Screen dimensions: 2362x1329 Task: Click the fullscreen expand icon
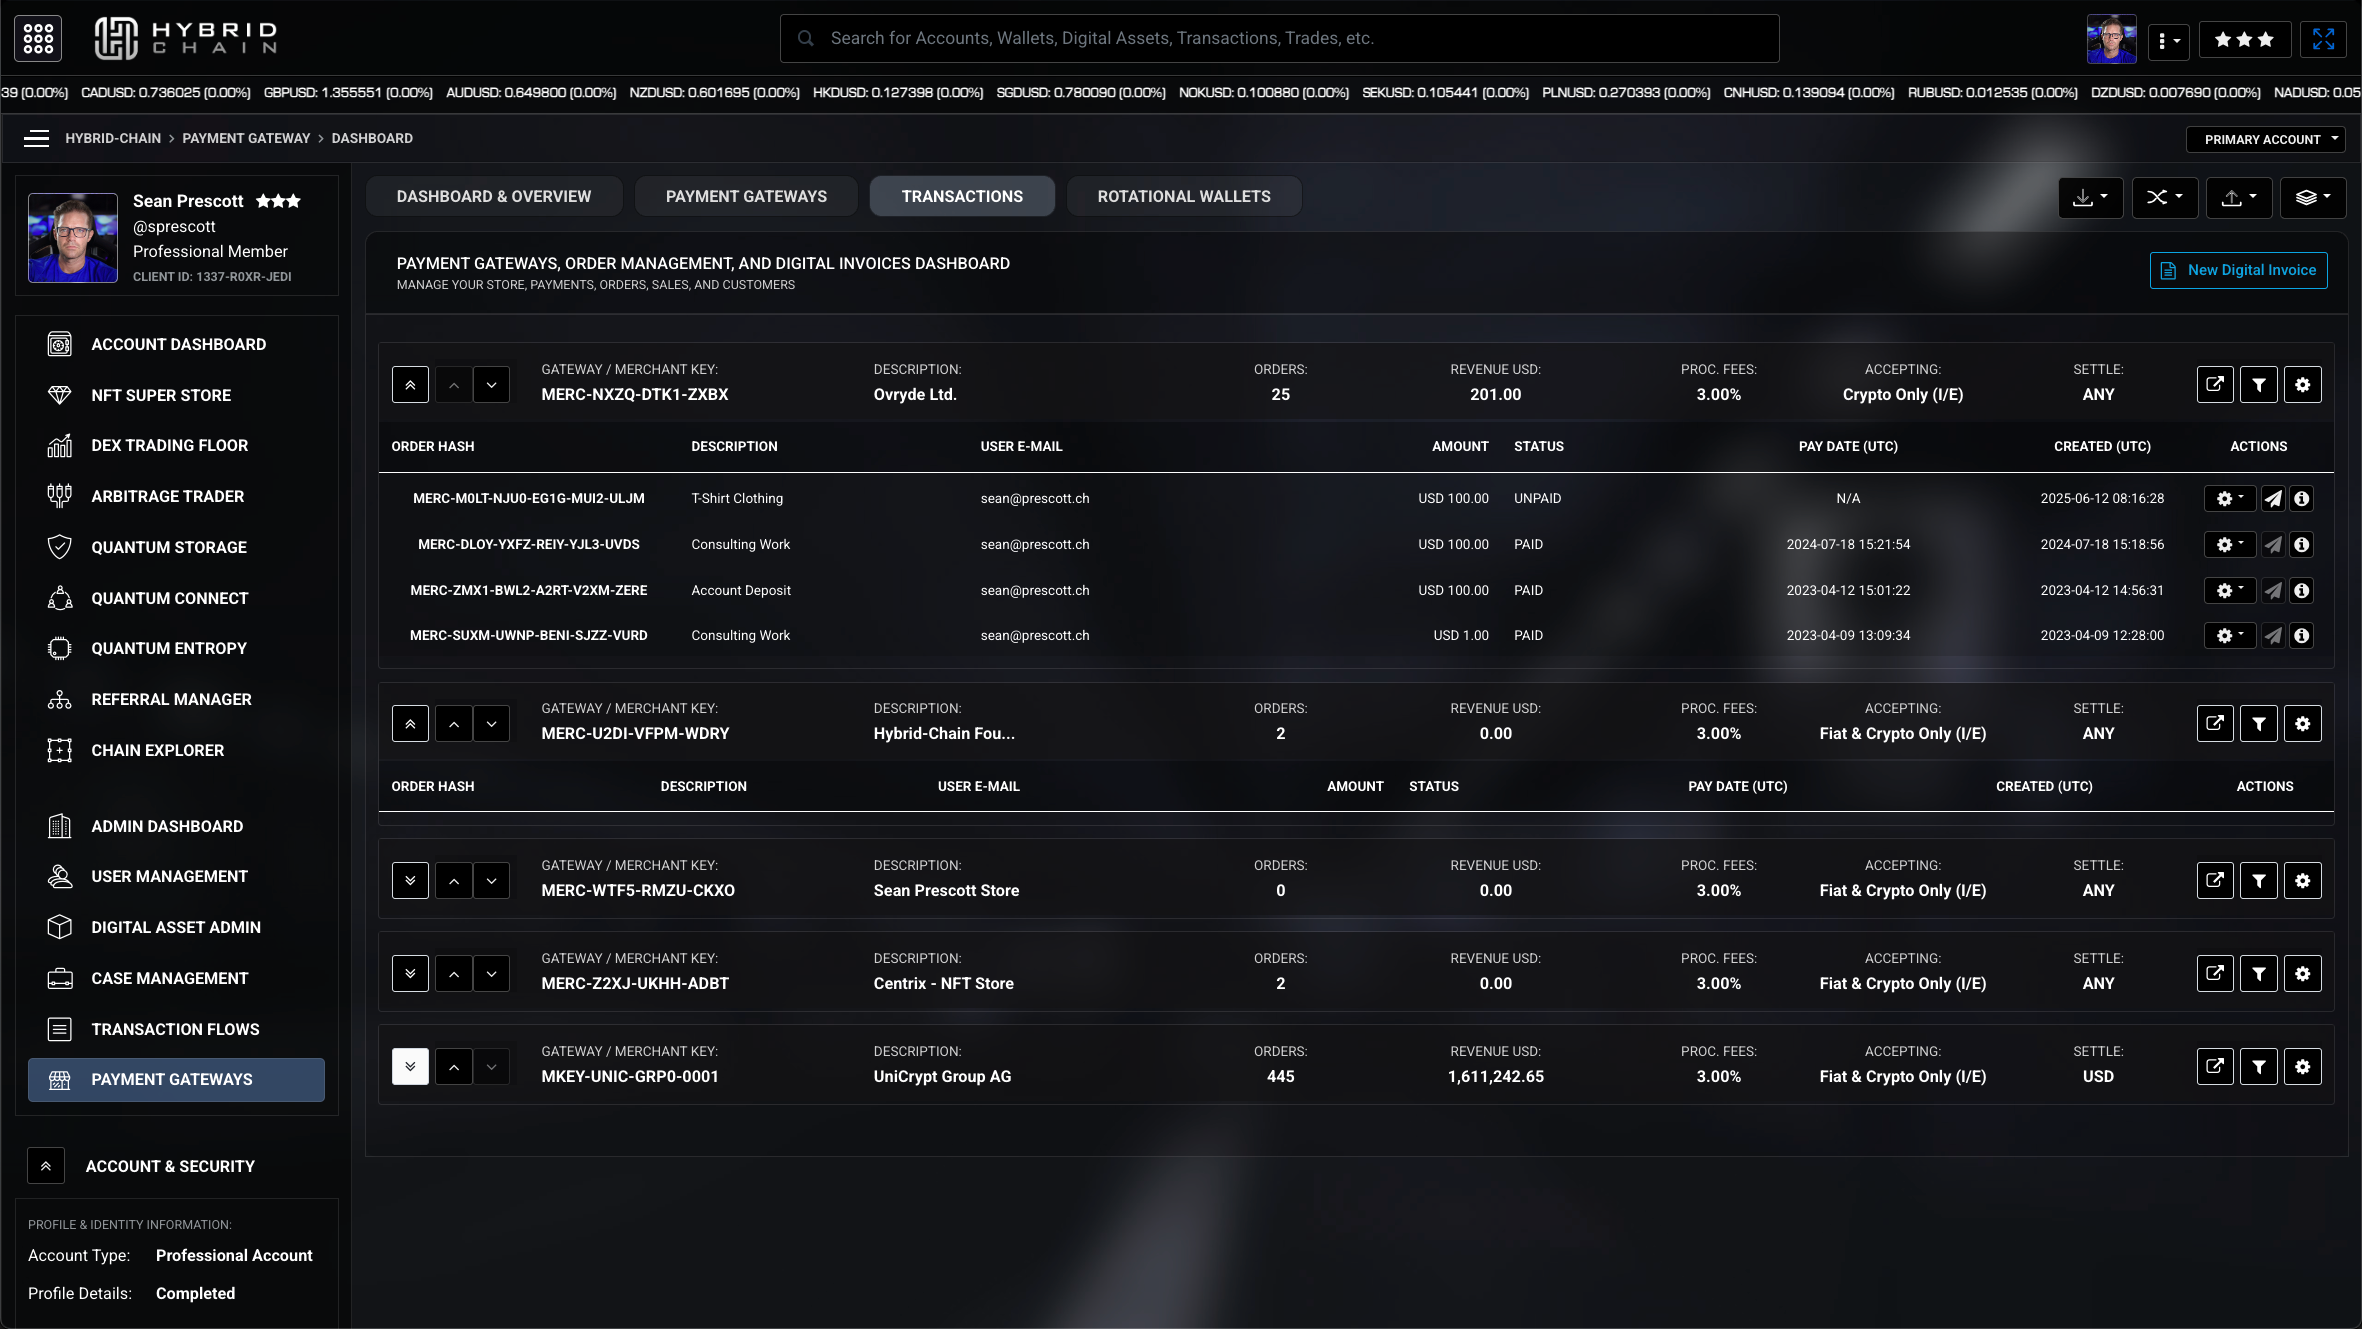(x=2323, y=40)
